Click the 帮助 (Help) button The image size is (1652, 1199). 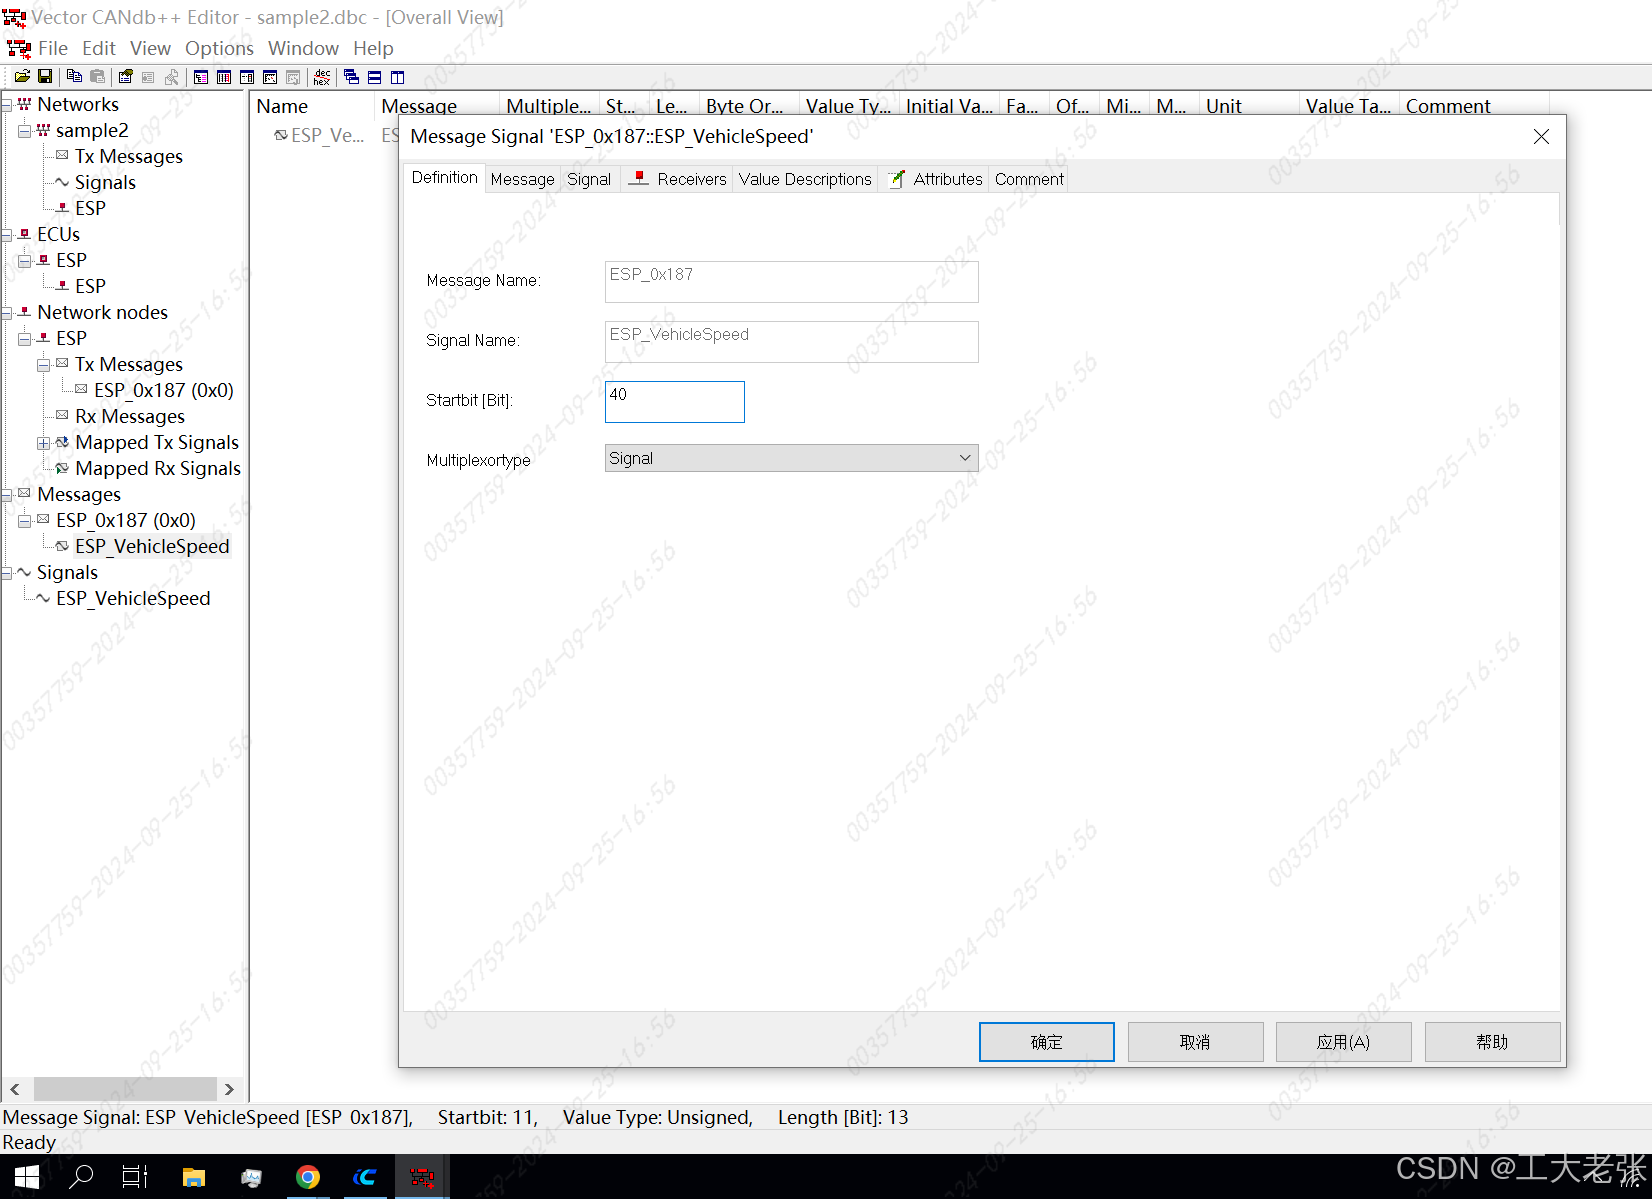tap(1492, 1042)
